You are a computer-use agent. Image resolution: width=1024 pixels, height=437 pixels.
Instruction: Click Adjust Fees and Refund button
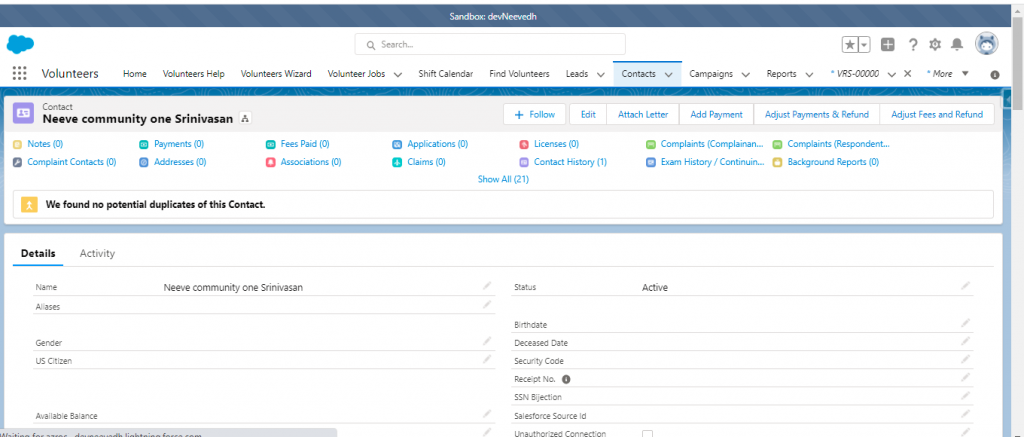click(937, 114)
